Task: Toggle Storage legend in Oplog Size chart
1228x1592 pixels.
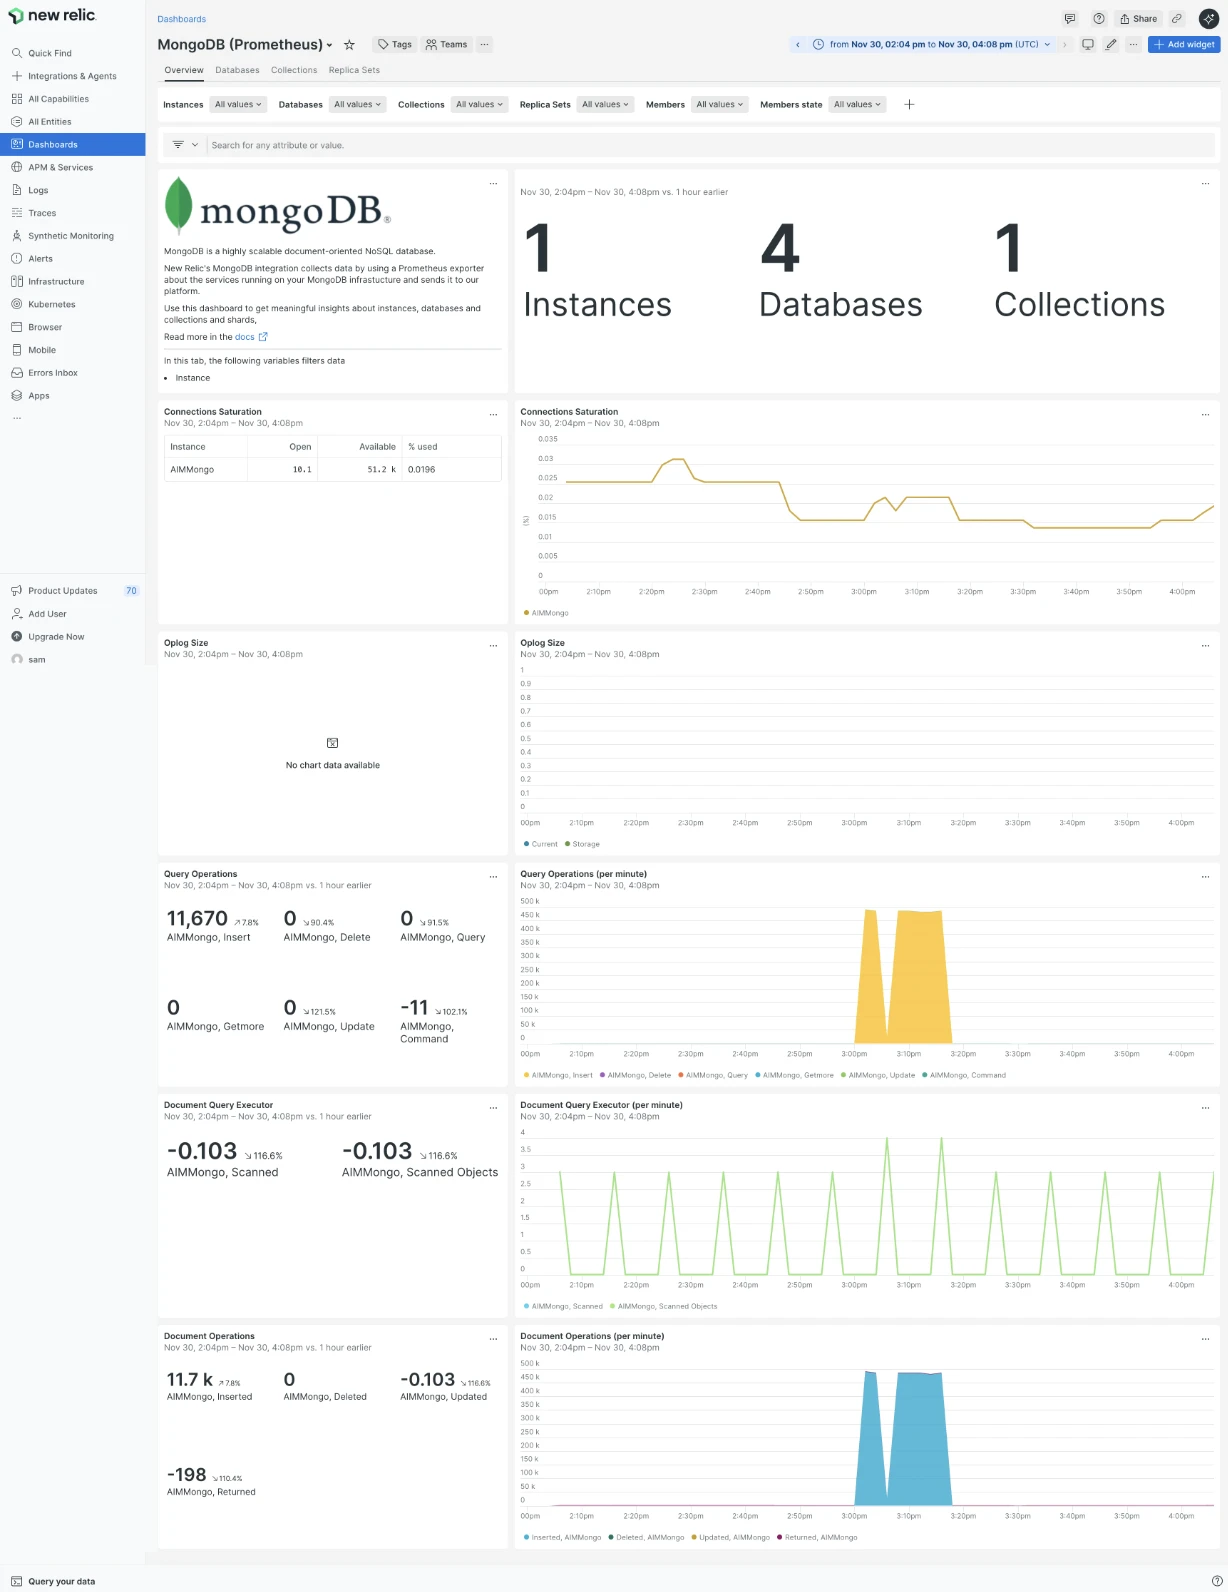Action: pos(582,844)
